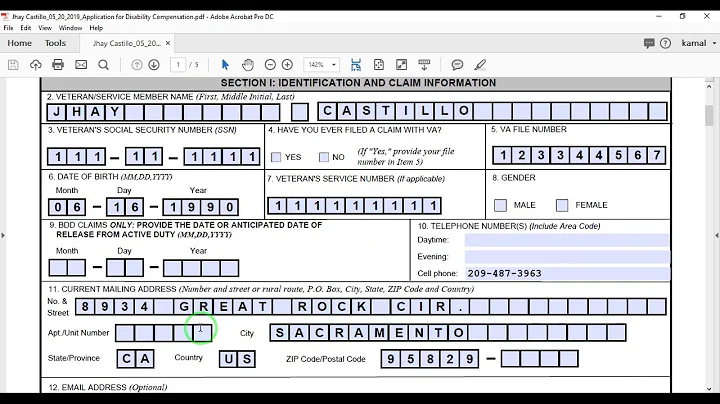This screenshot has width=720, height=404.
Task: Open notifications chat bubble icon
Action: coord(649,43)
